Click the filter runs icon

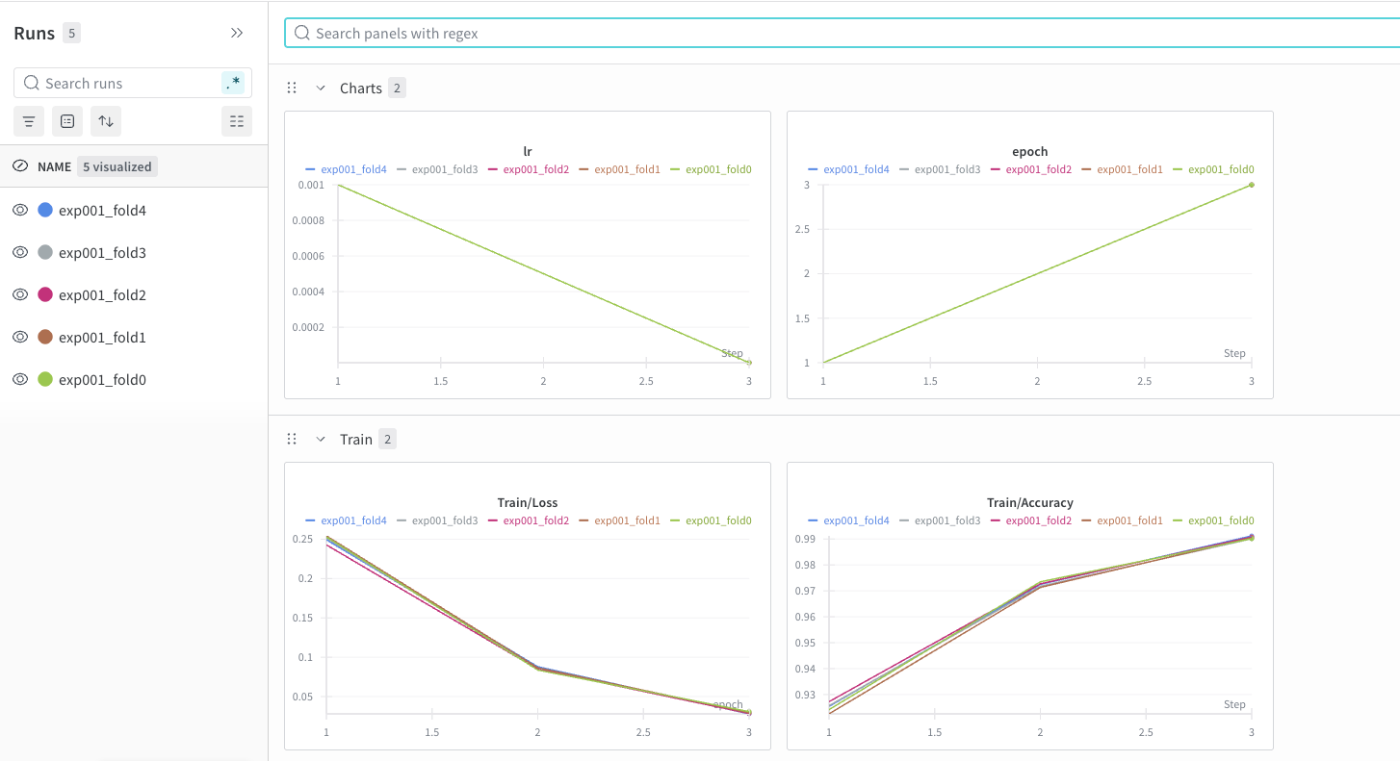tap(29, 121)
